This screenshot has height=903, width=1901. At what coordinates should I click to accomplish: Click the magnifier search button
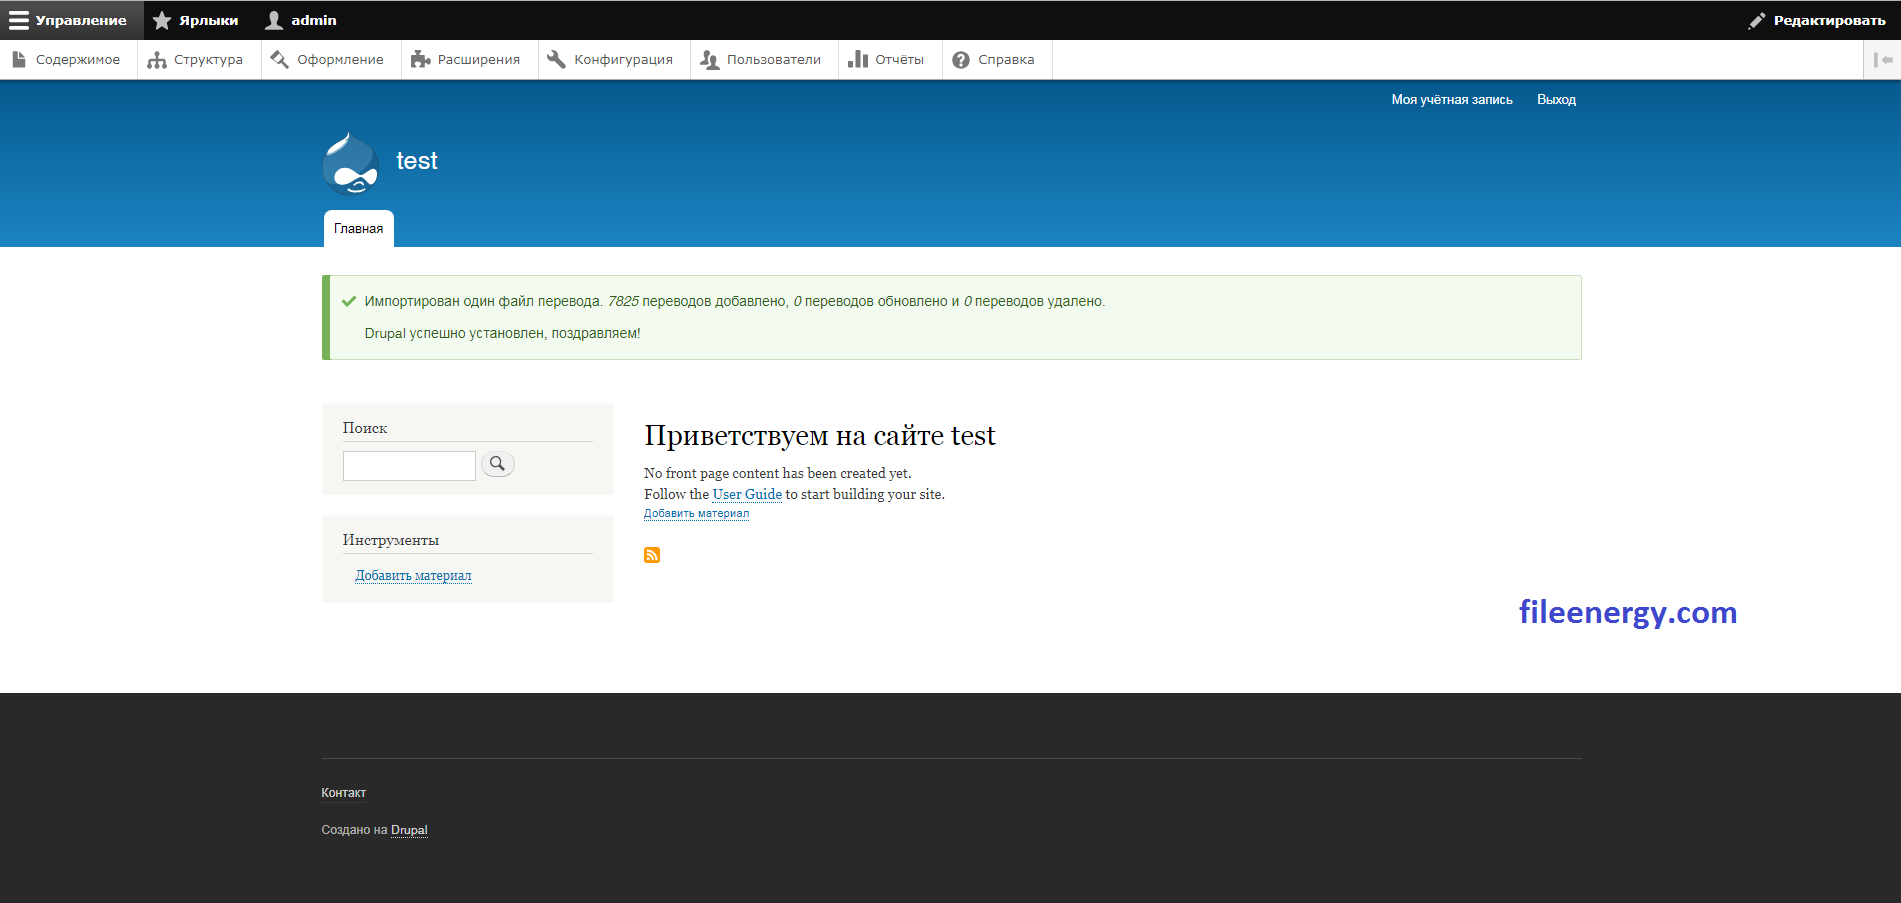point(498,464)
